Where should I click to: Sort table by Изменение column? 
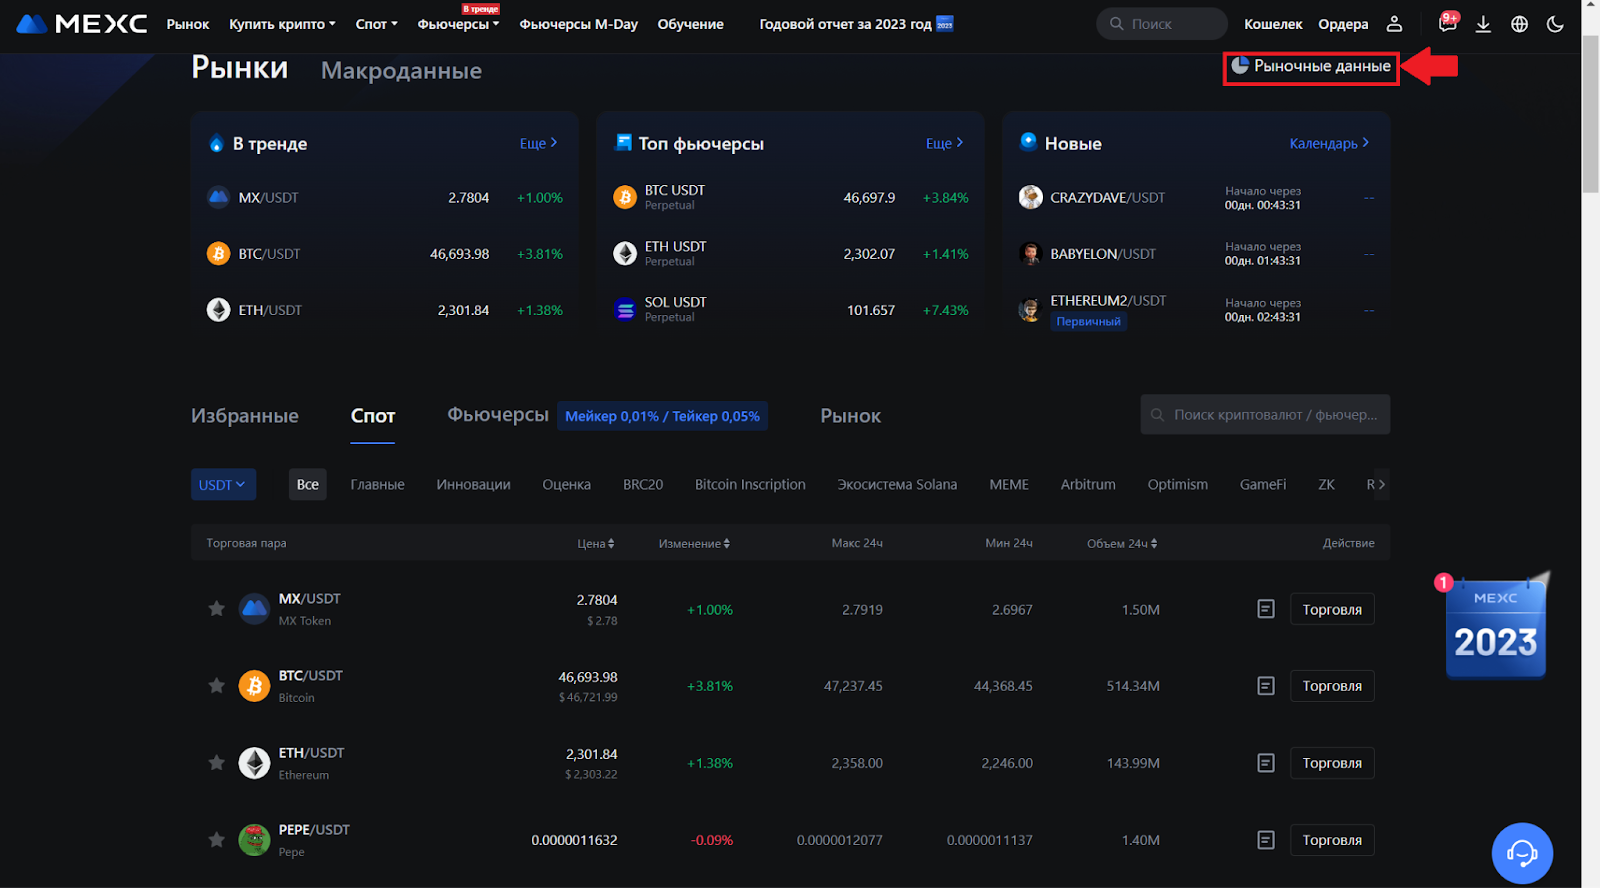(x=694, y=543)
